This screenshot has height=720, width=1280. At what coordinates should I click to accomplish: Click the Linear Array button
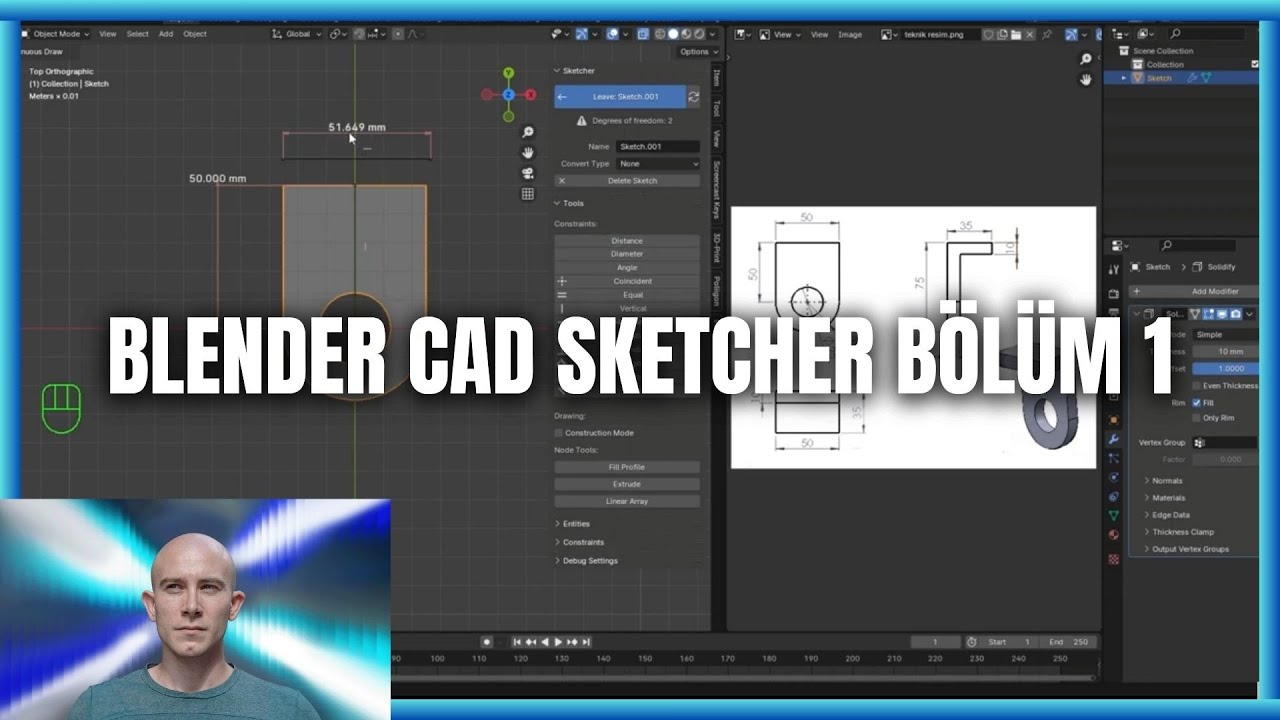[x=627, y=501]
